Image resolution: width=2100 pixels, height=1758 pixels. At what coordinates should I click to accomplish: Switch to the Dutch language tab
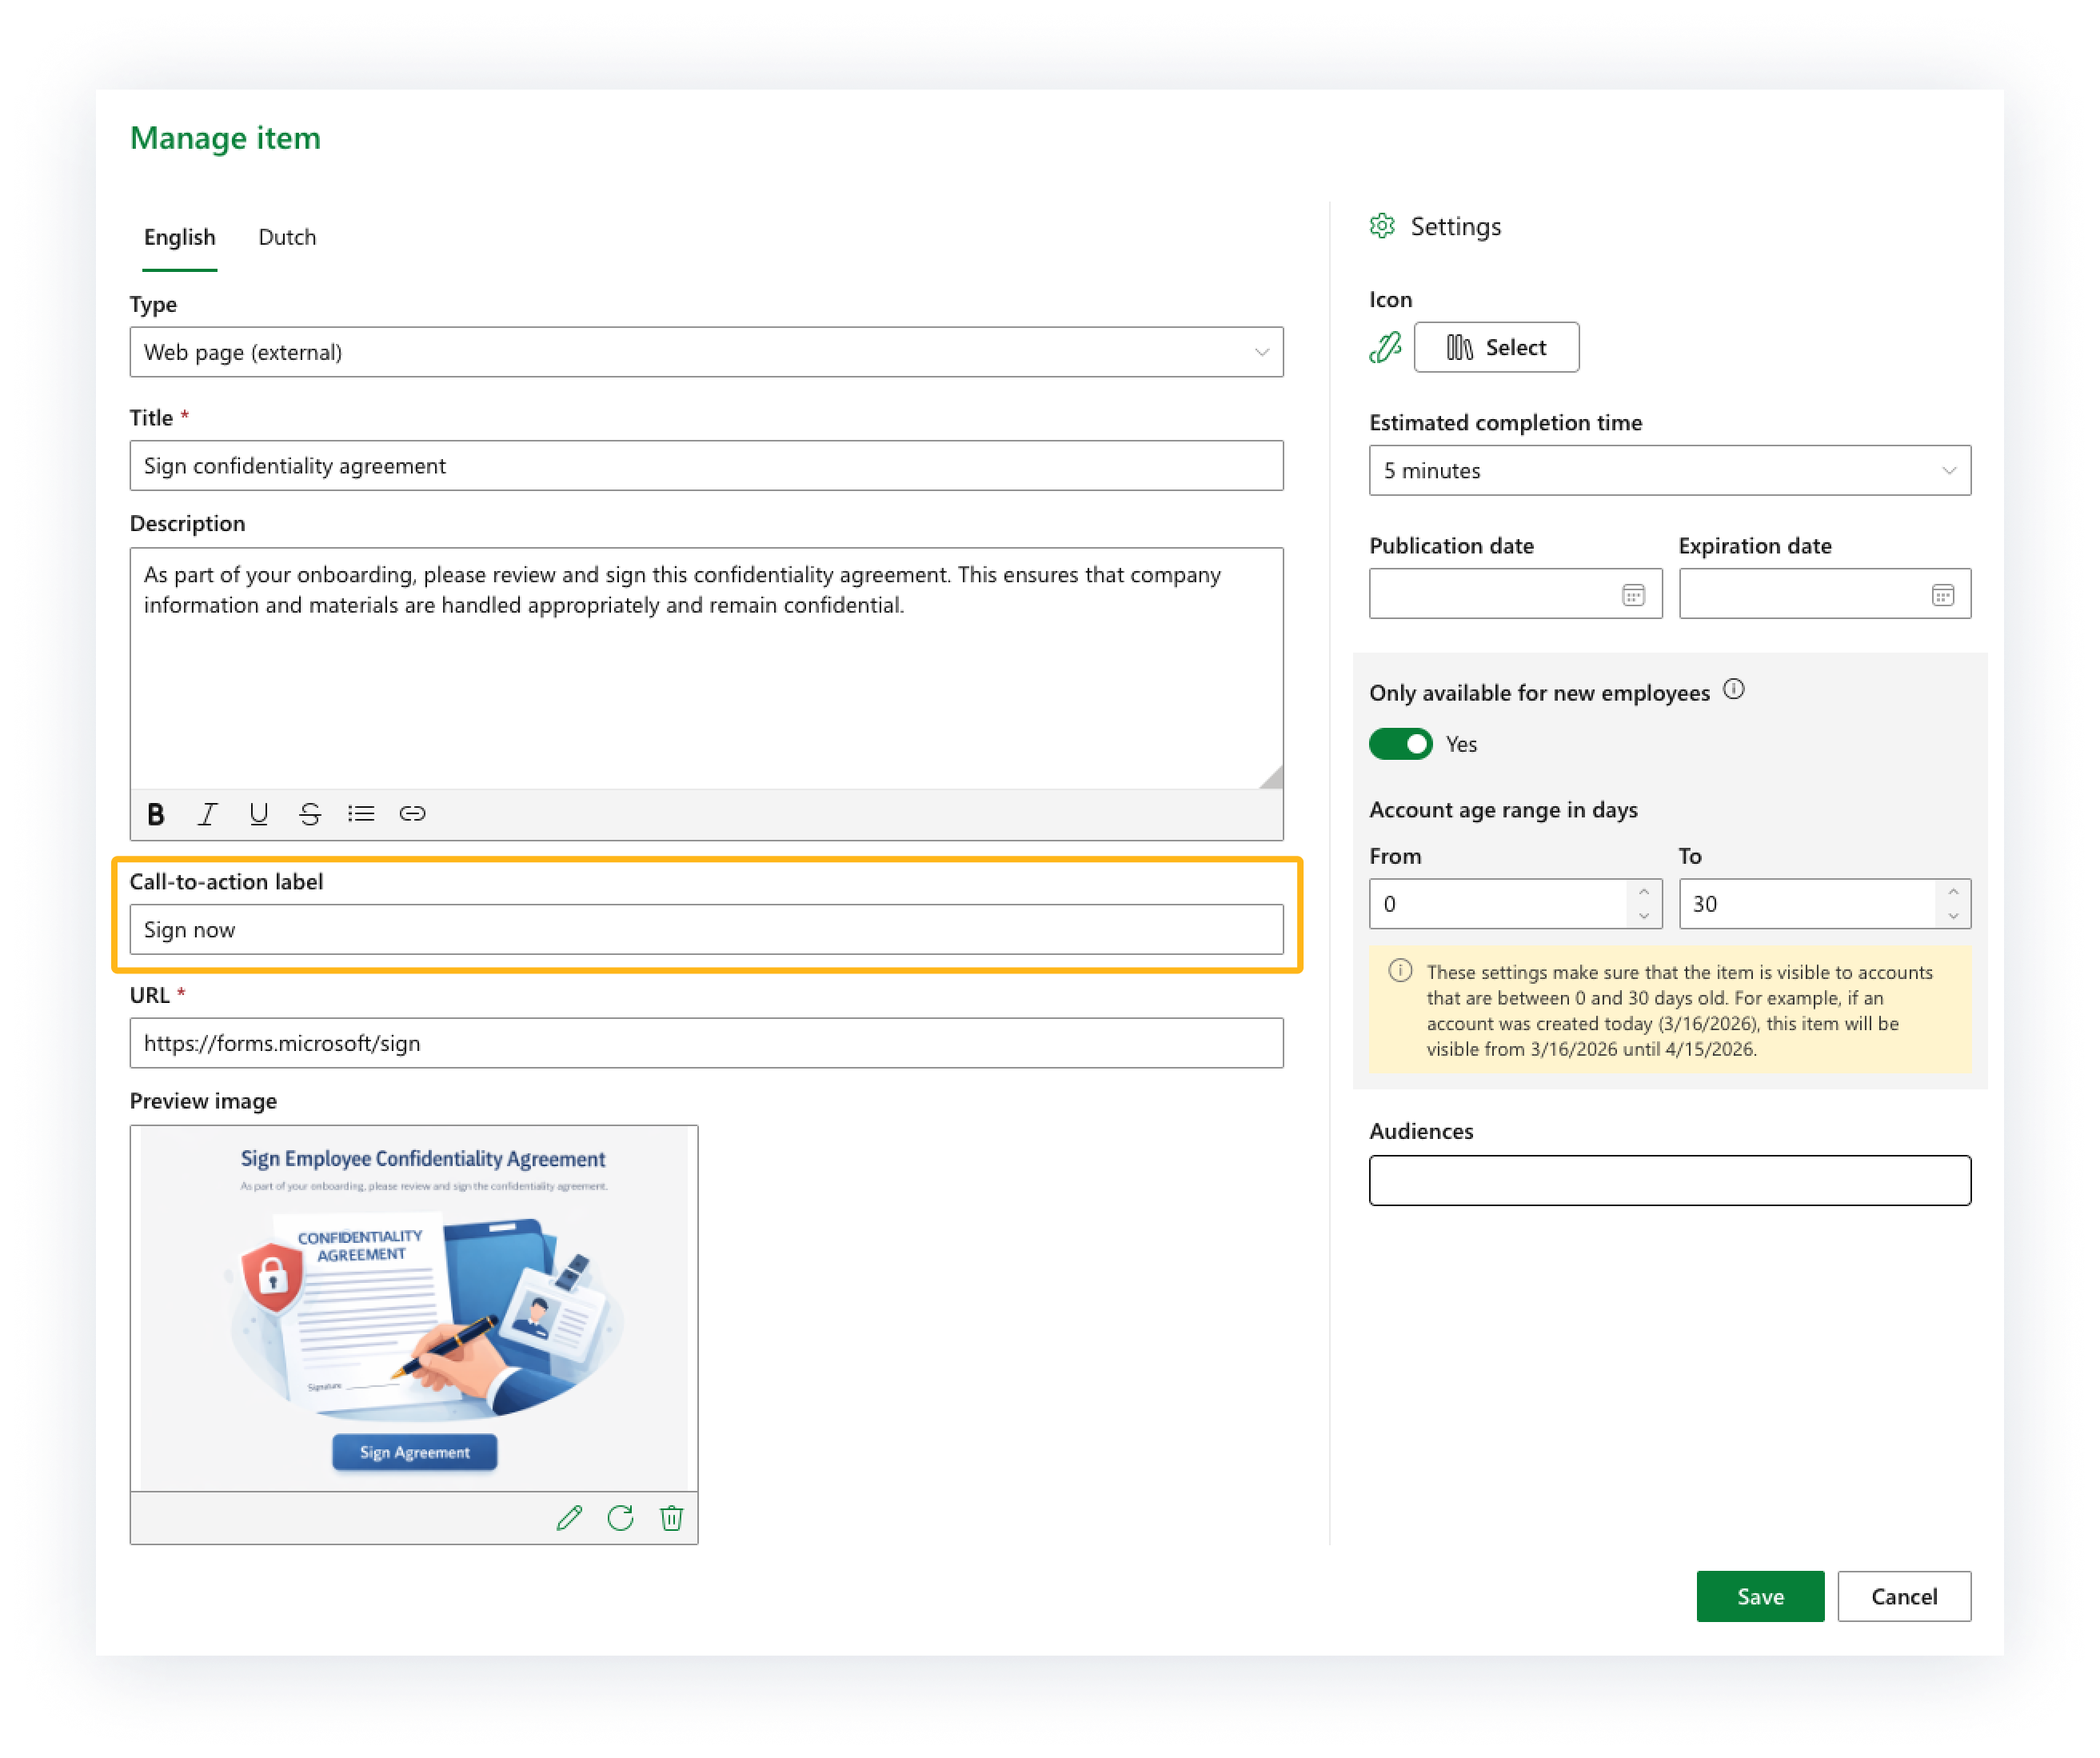click(x=287, y=237)
